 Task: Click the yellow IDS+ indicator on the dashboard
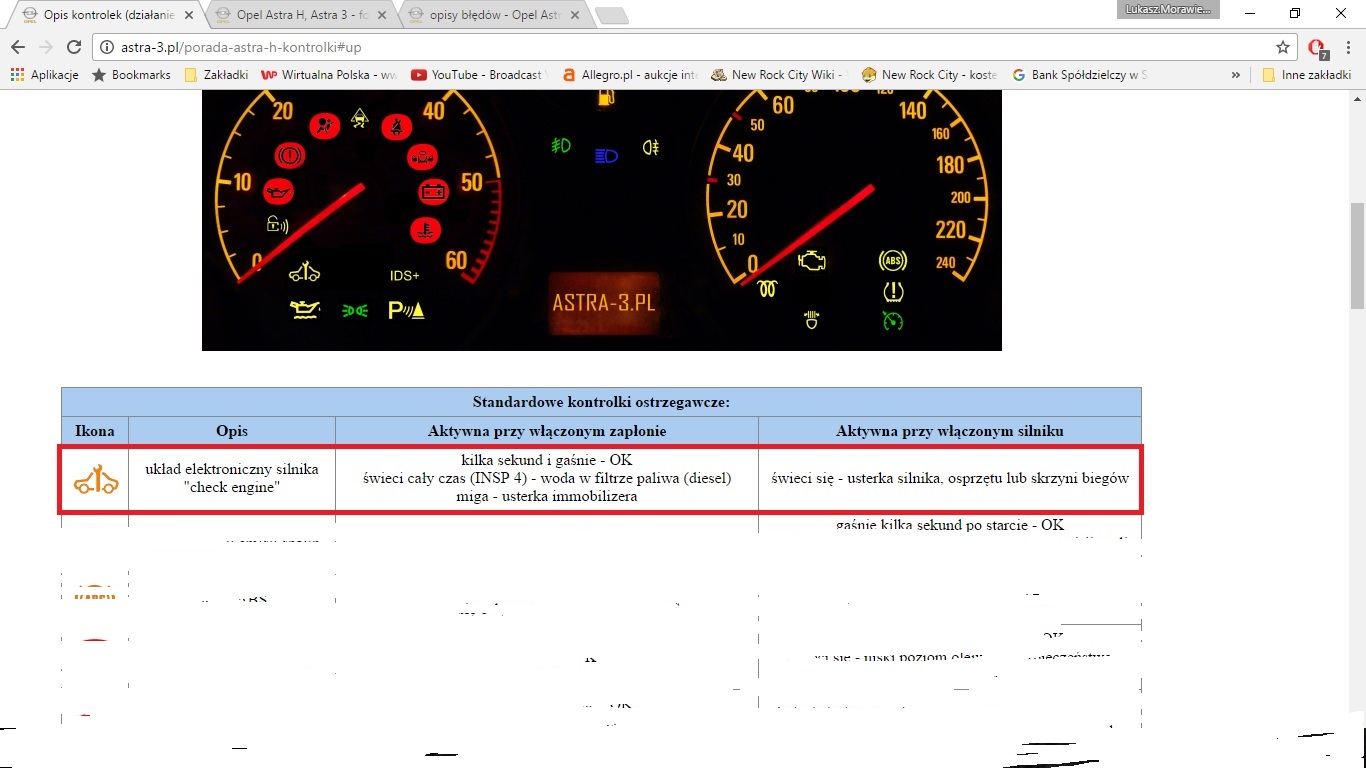[x=405, y=276]
